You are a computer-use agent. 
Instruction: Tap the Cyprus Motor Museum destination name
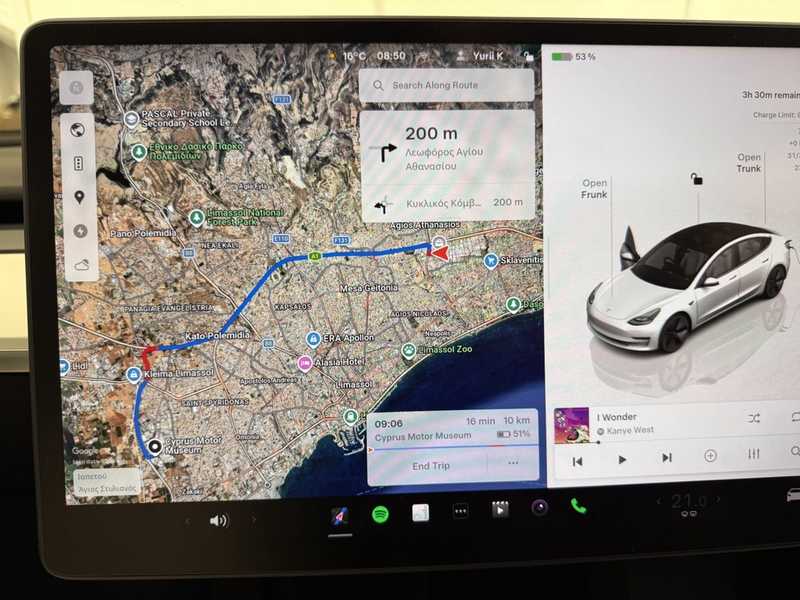pos(423,436)
